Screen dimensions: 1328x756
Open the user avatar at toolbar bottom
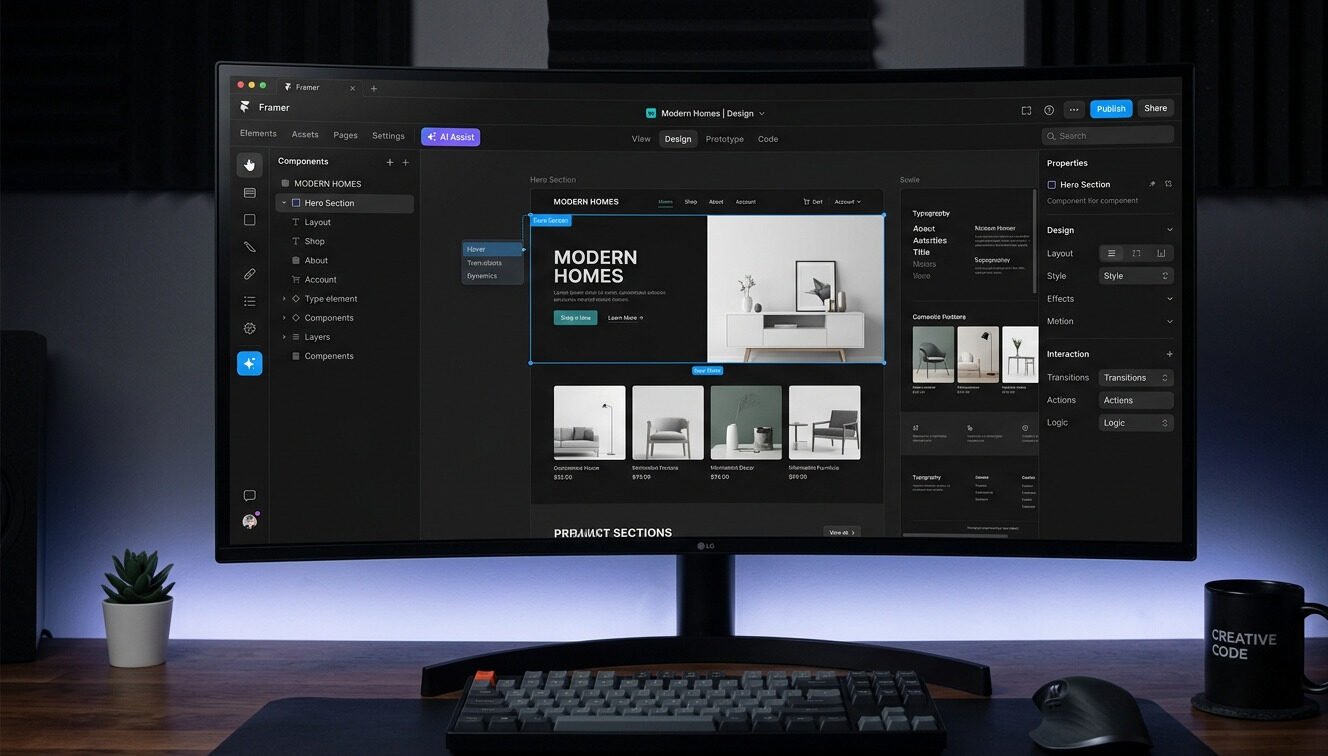[249, 521]
